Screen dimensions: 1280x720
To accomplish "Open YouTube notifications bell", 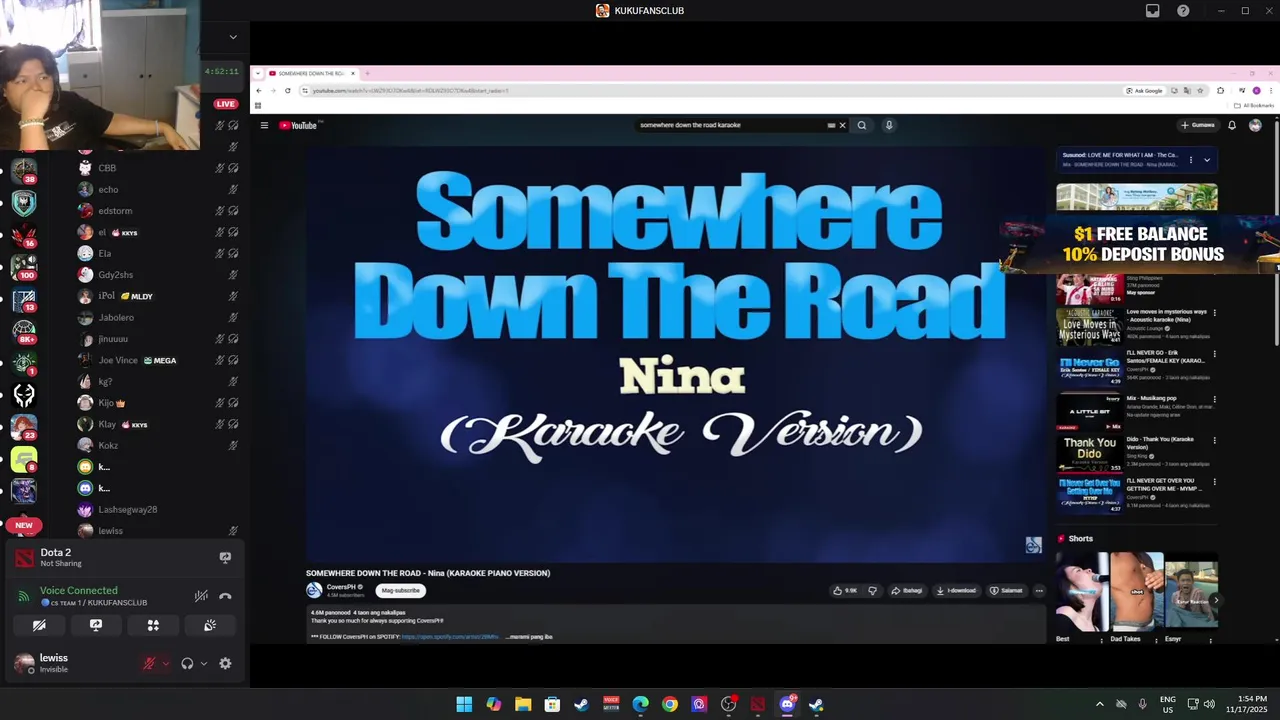I will (x=1232, y=125).
